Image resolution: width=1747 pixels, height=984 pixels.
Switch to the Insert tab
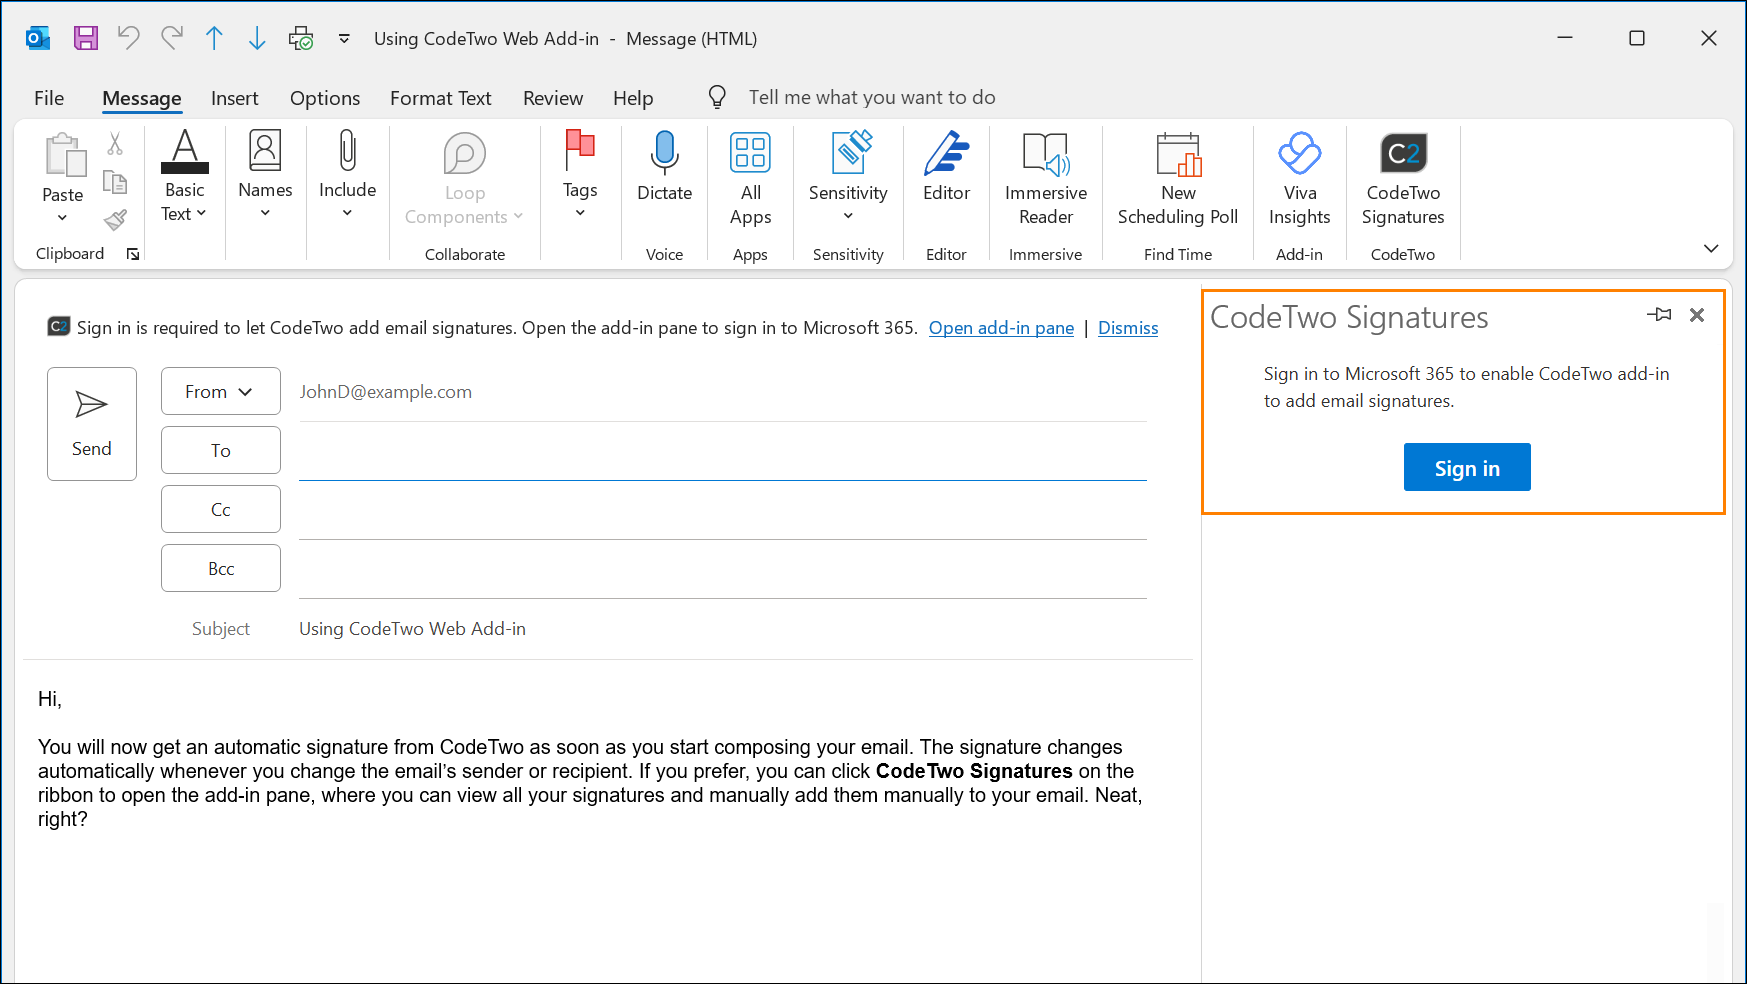click(x=235, y=98)
